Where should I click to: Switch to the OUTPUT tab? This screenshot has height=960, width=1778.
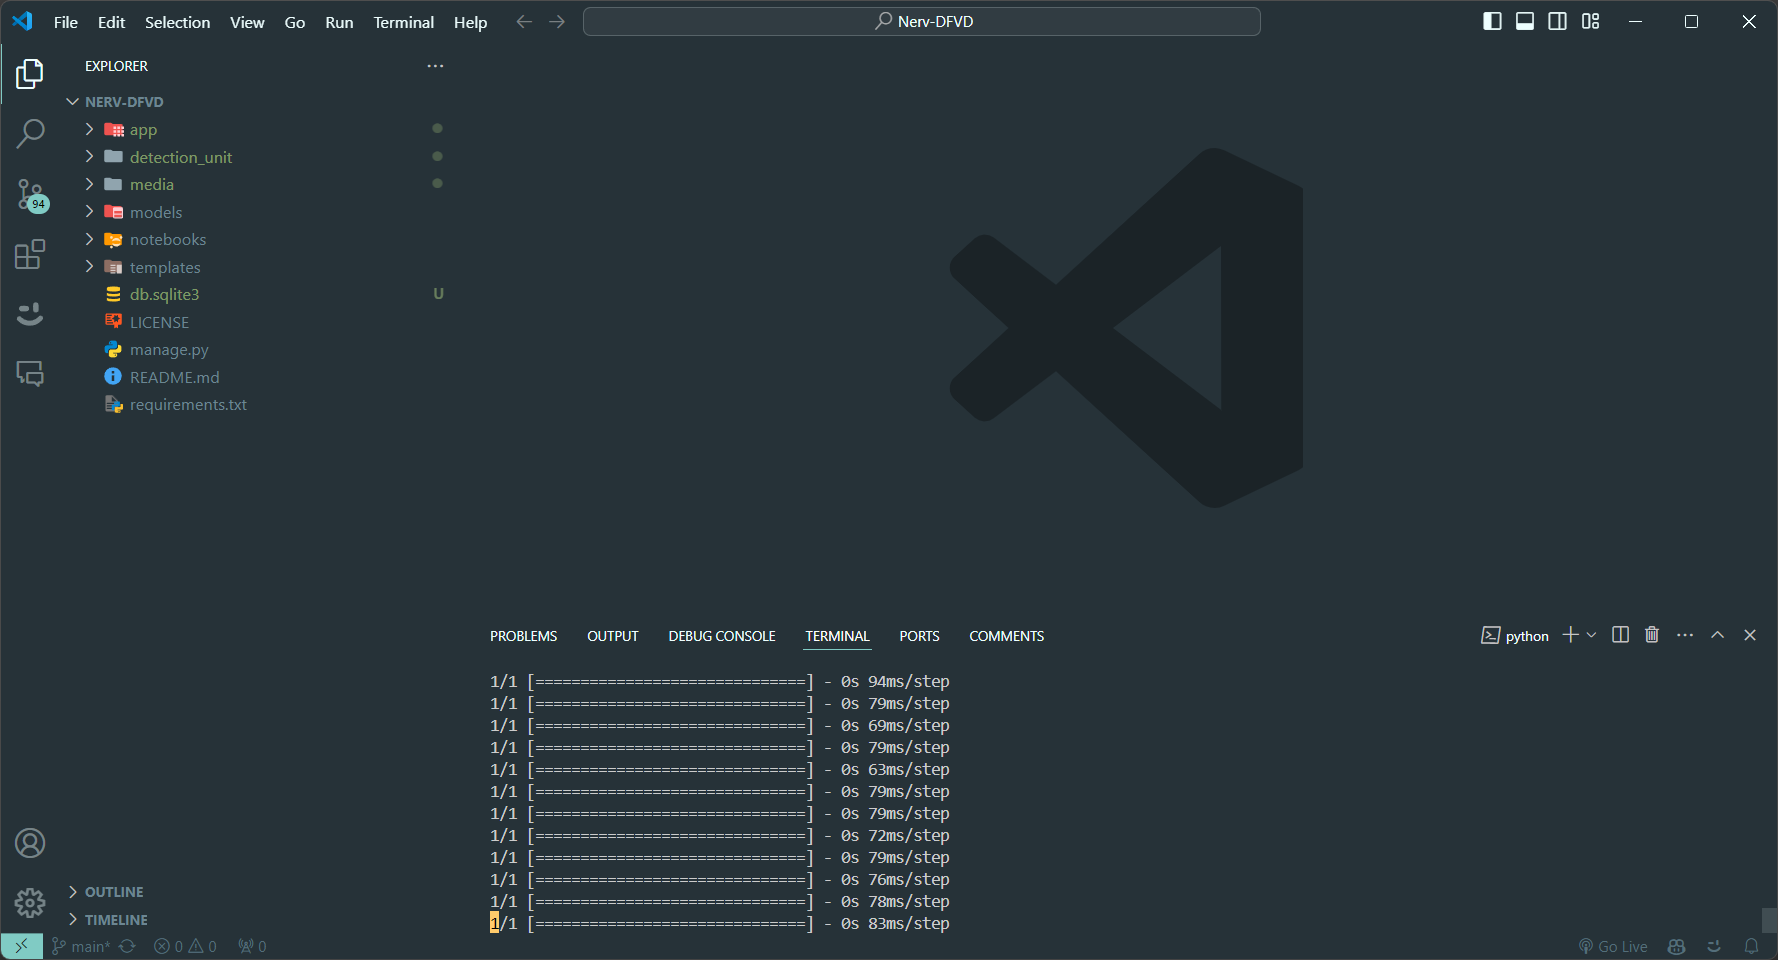coord(613,636)
